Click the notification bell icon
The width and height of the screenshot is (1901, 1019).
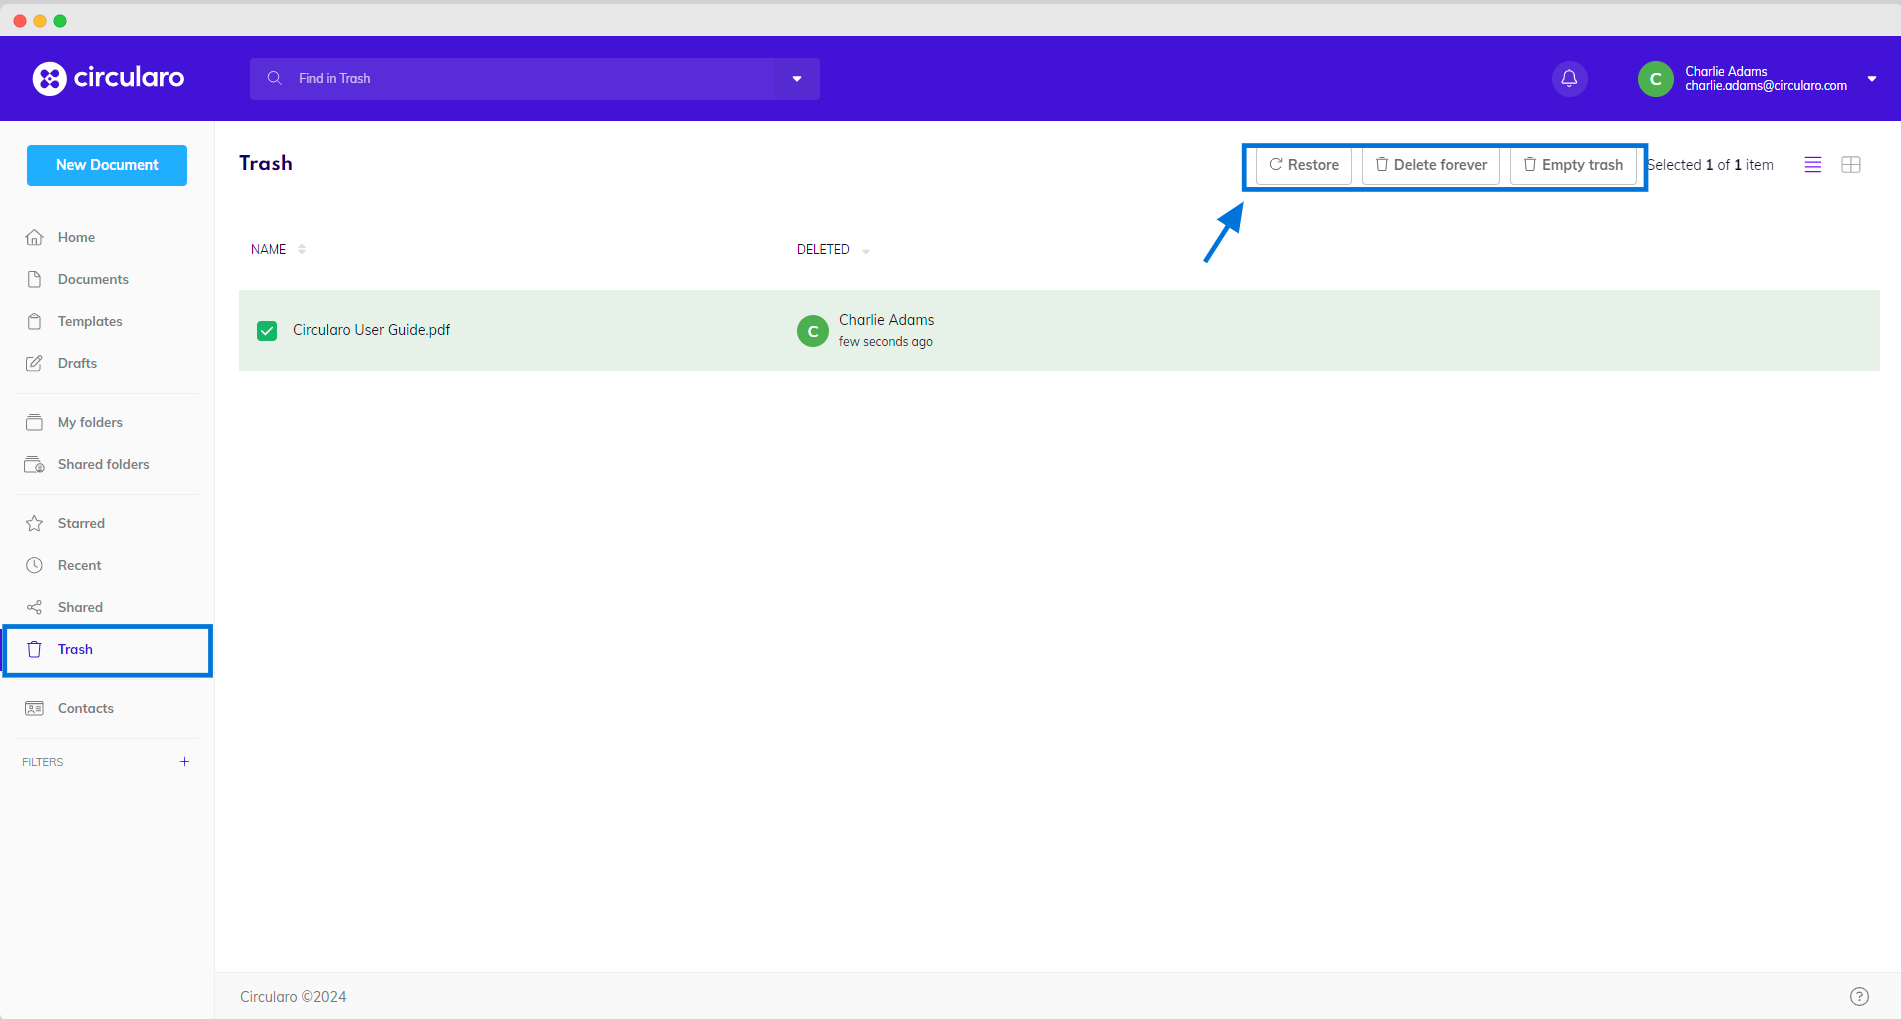click(x=1569, y=79)
